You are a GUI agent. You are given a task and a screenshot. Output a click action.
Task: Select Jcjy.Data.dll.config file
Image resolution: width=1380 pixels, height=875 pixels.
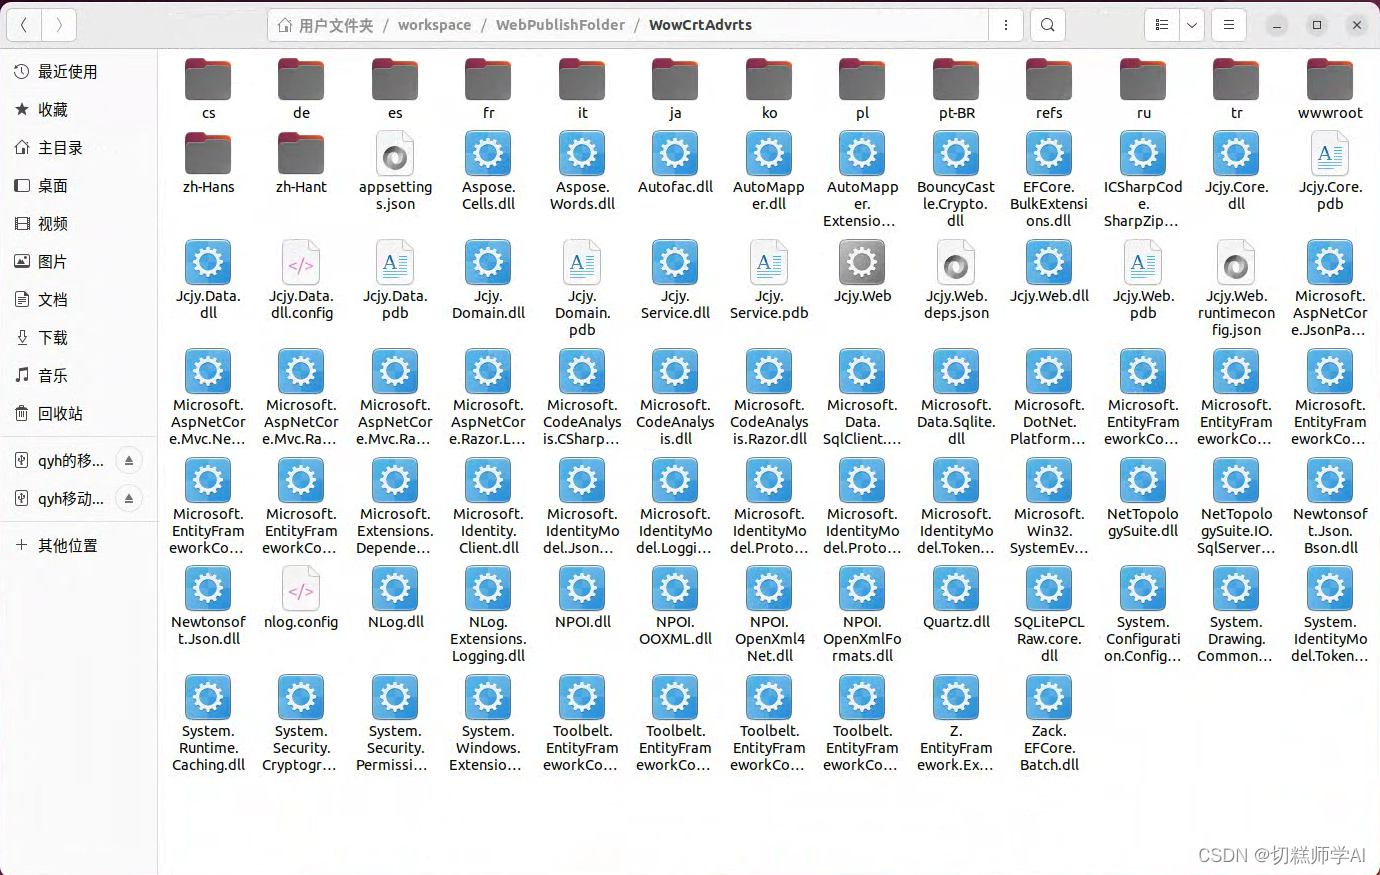(301, 281)
